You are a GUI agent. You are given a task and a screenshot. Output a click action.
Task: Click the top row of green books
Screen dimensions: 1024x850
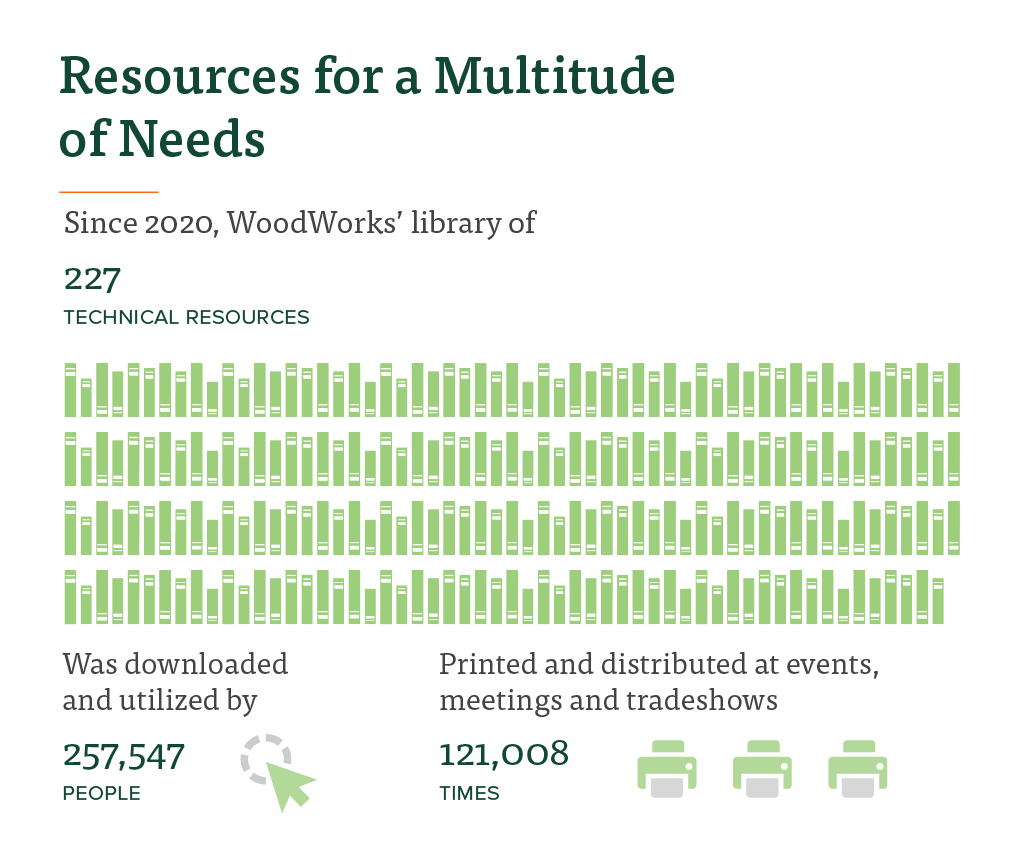point(511,390)
